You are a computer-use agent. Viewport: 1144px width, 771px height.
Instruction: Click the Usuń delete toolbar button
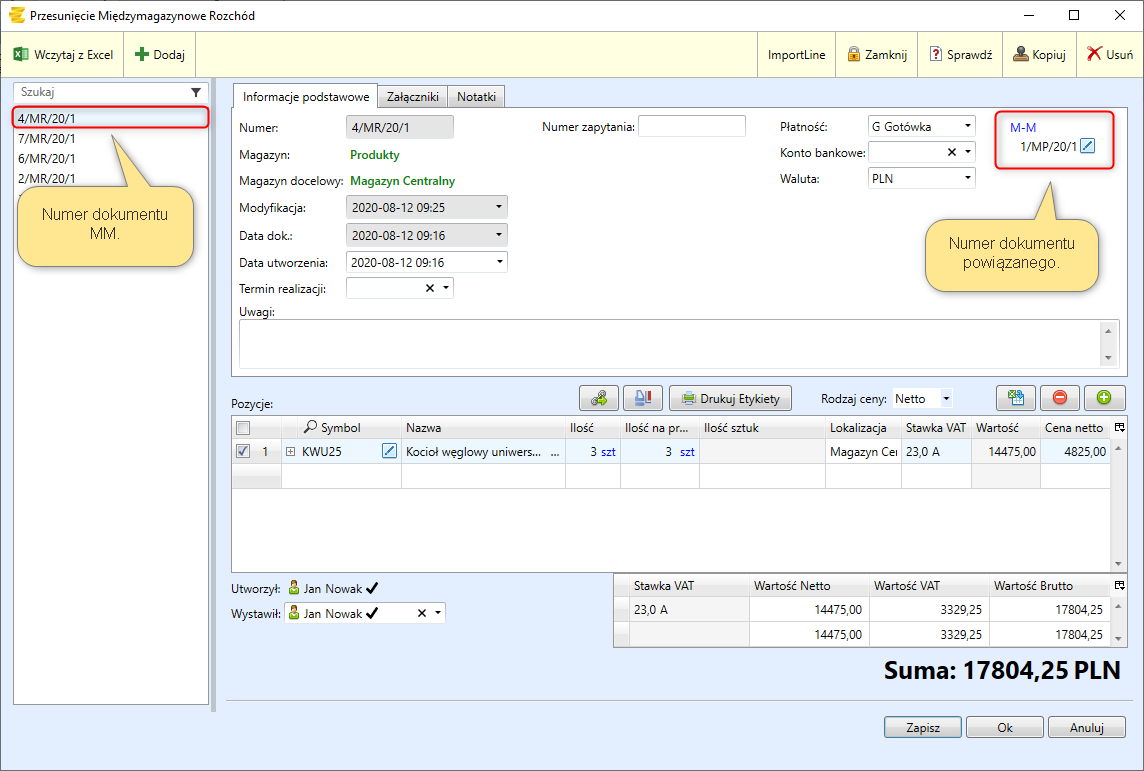click(x=1110, y=55)
